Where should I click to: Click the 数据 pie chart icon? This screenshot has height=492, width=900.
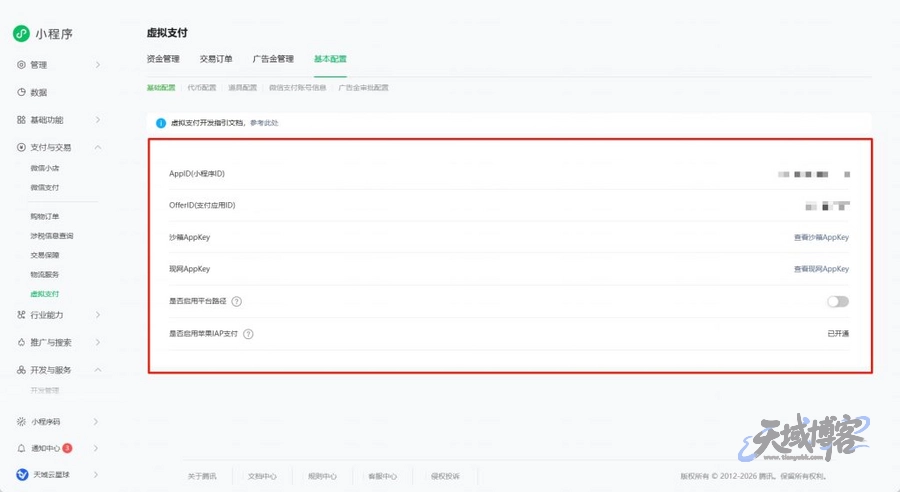click(x=21, y=92)
